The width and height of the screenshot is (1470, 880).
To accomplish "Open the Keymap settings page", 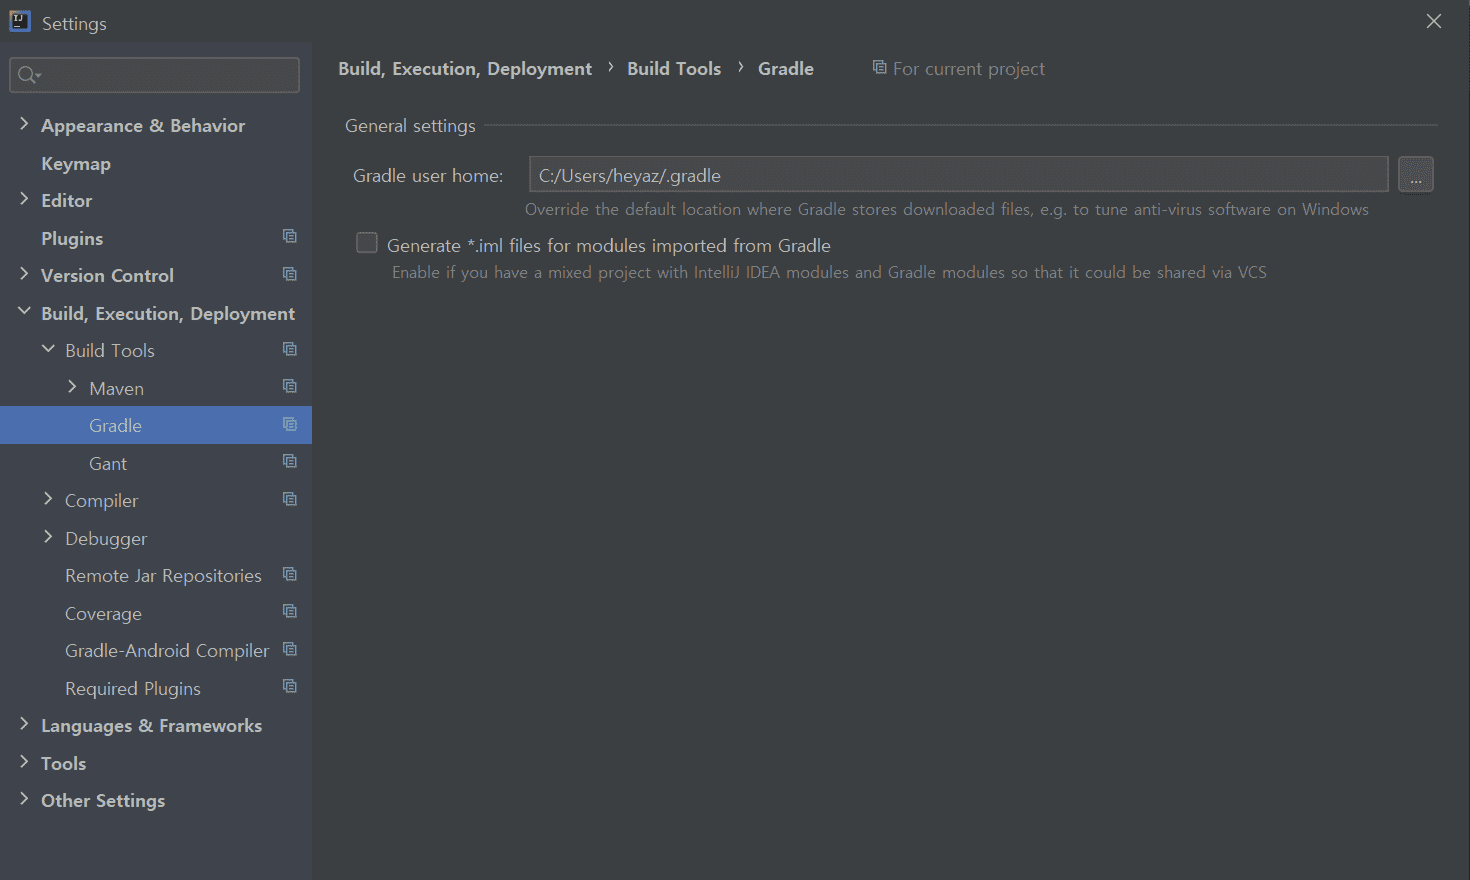I will 76,164.
